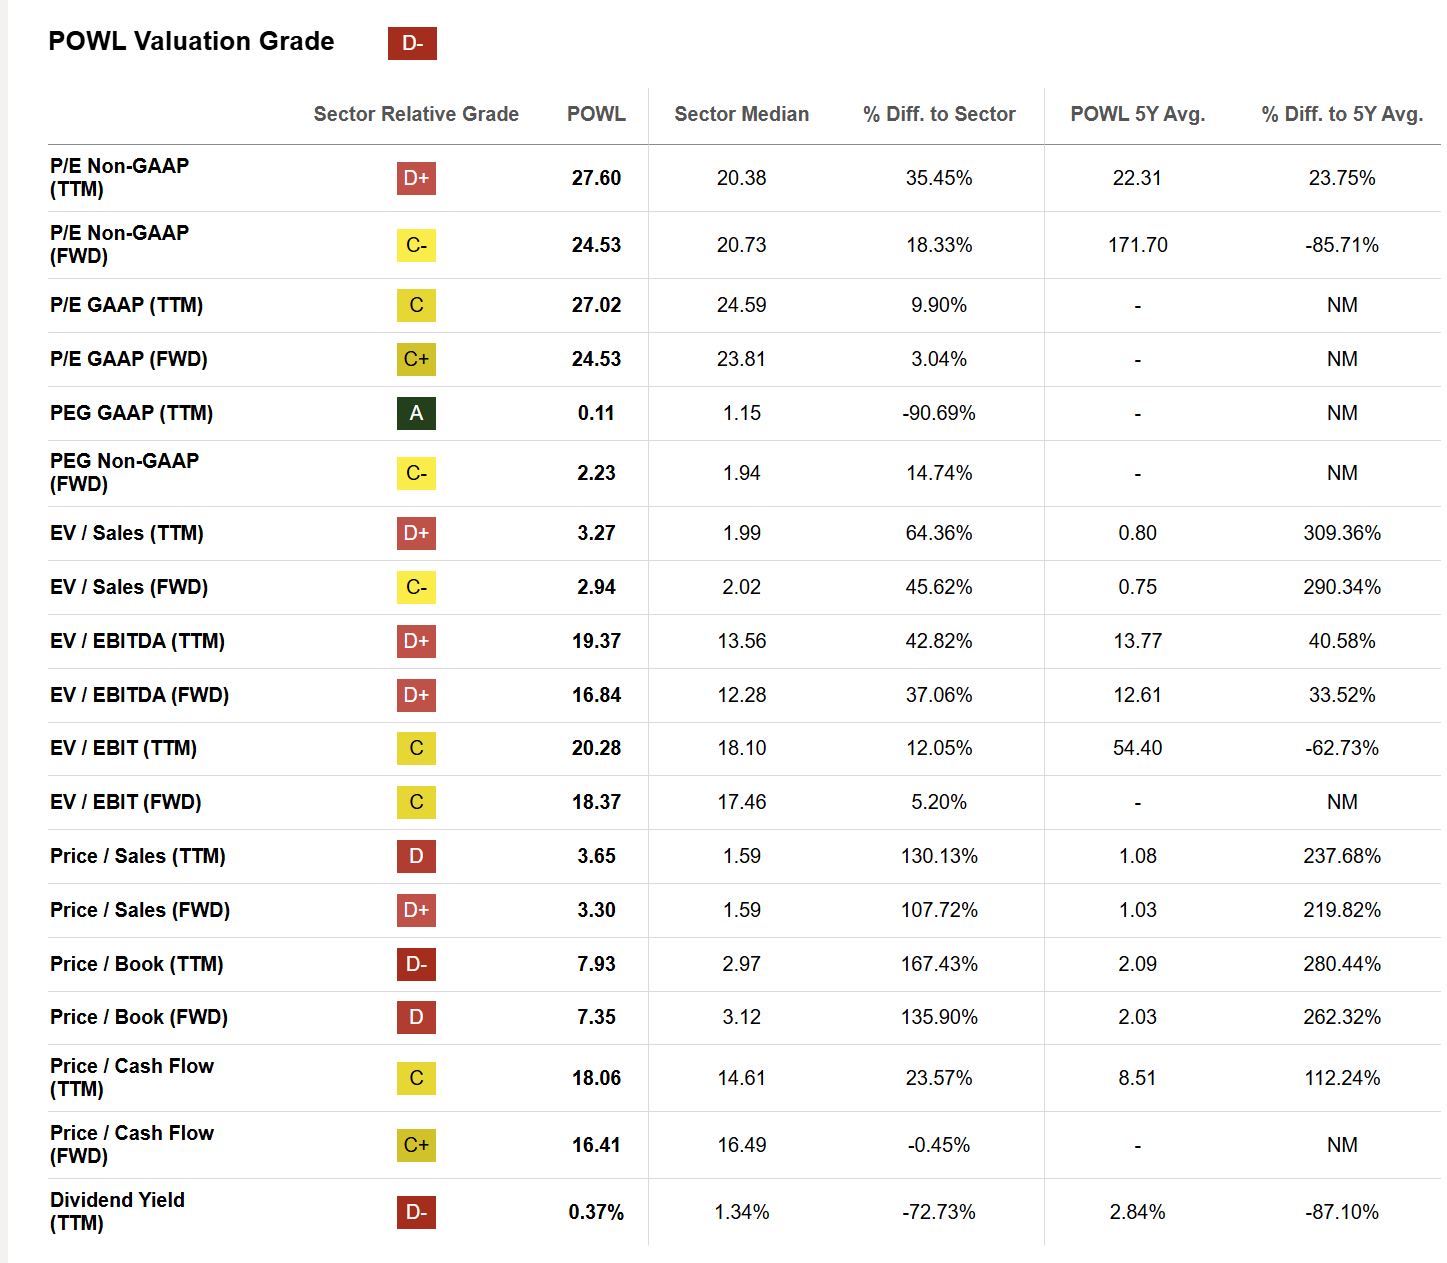Click the C+ grade badge for Price / Cash Flow (FWD)
This screenshot has height=1263, width=1447.
416,1145
